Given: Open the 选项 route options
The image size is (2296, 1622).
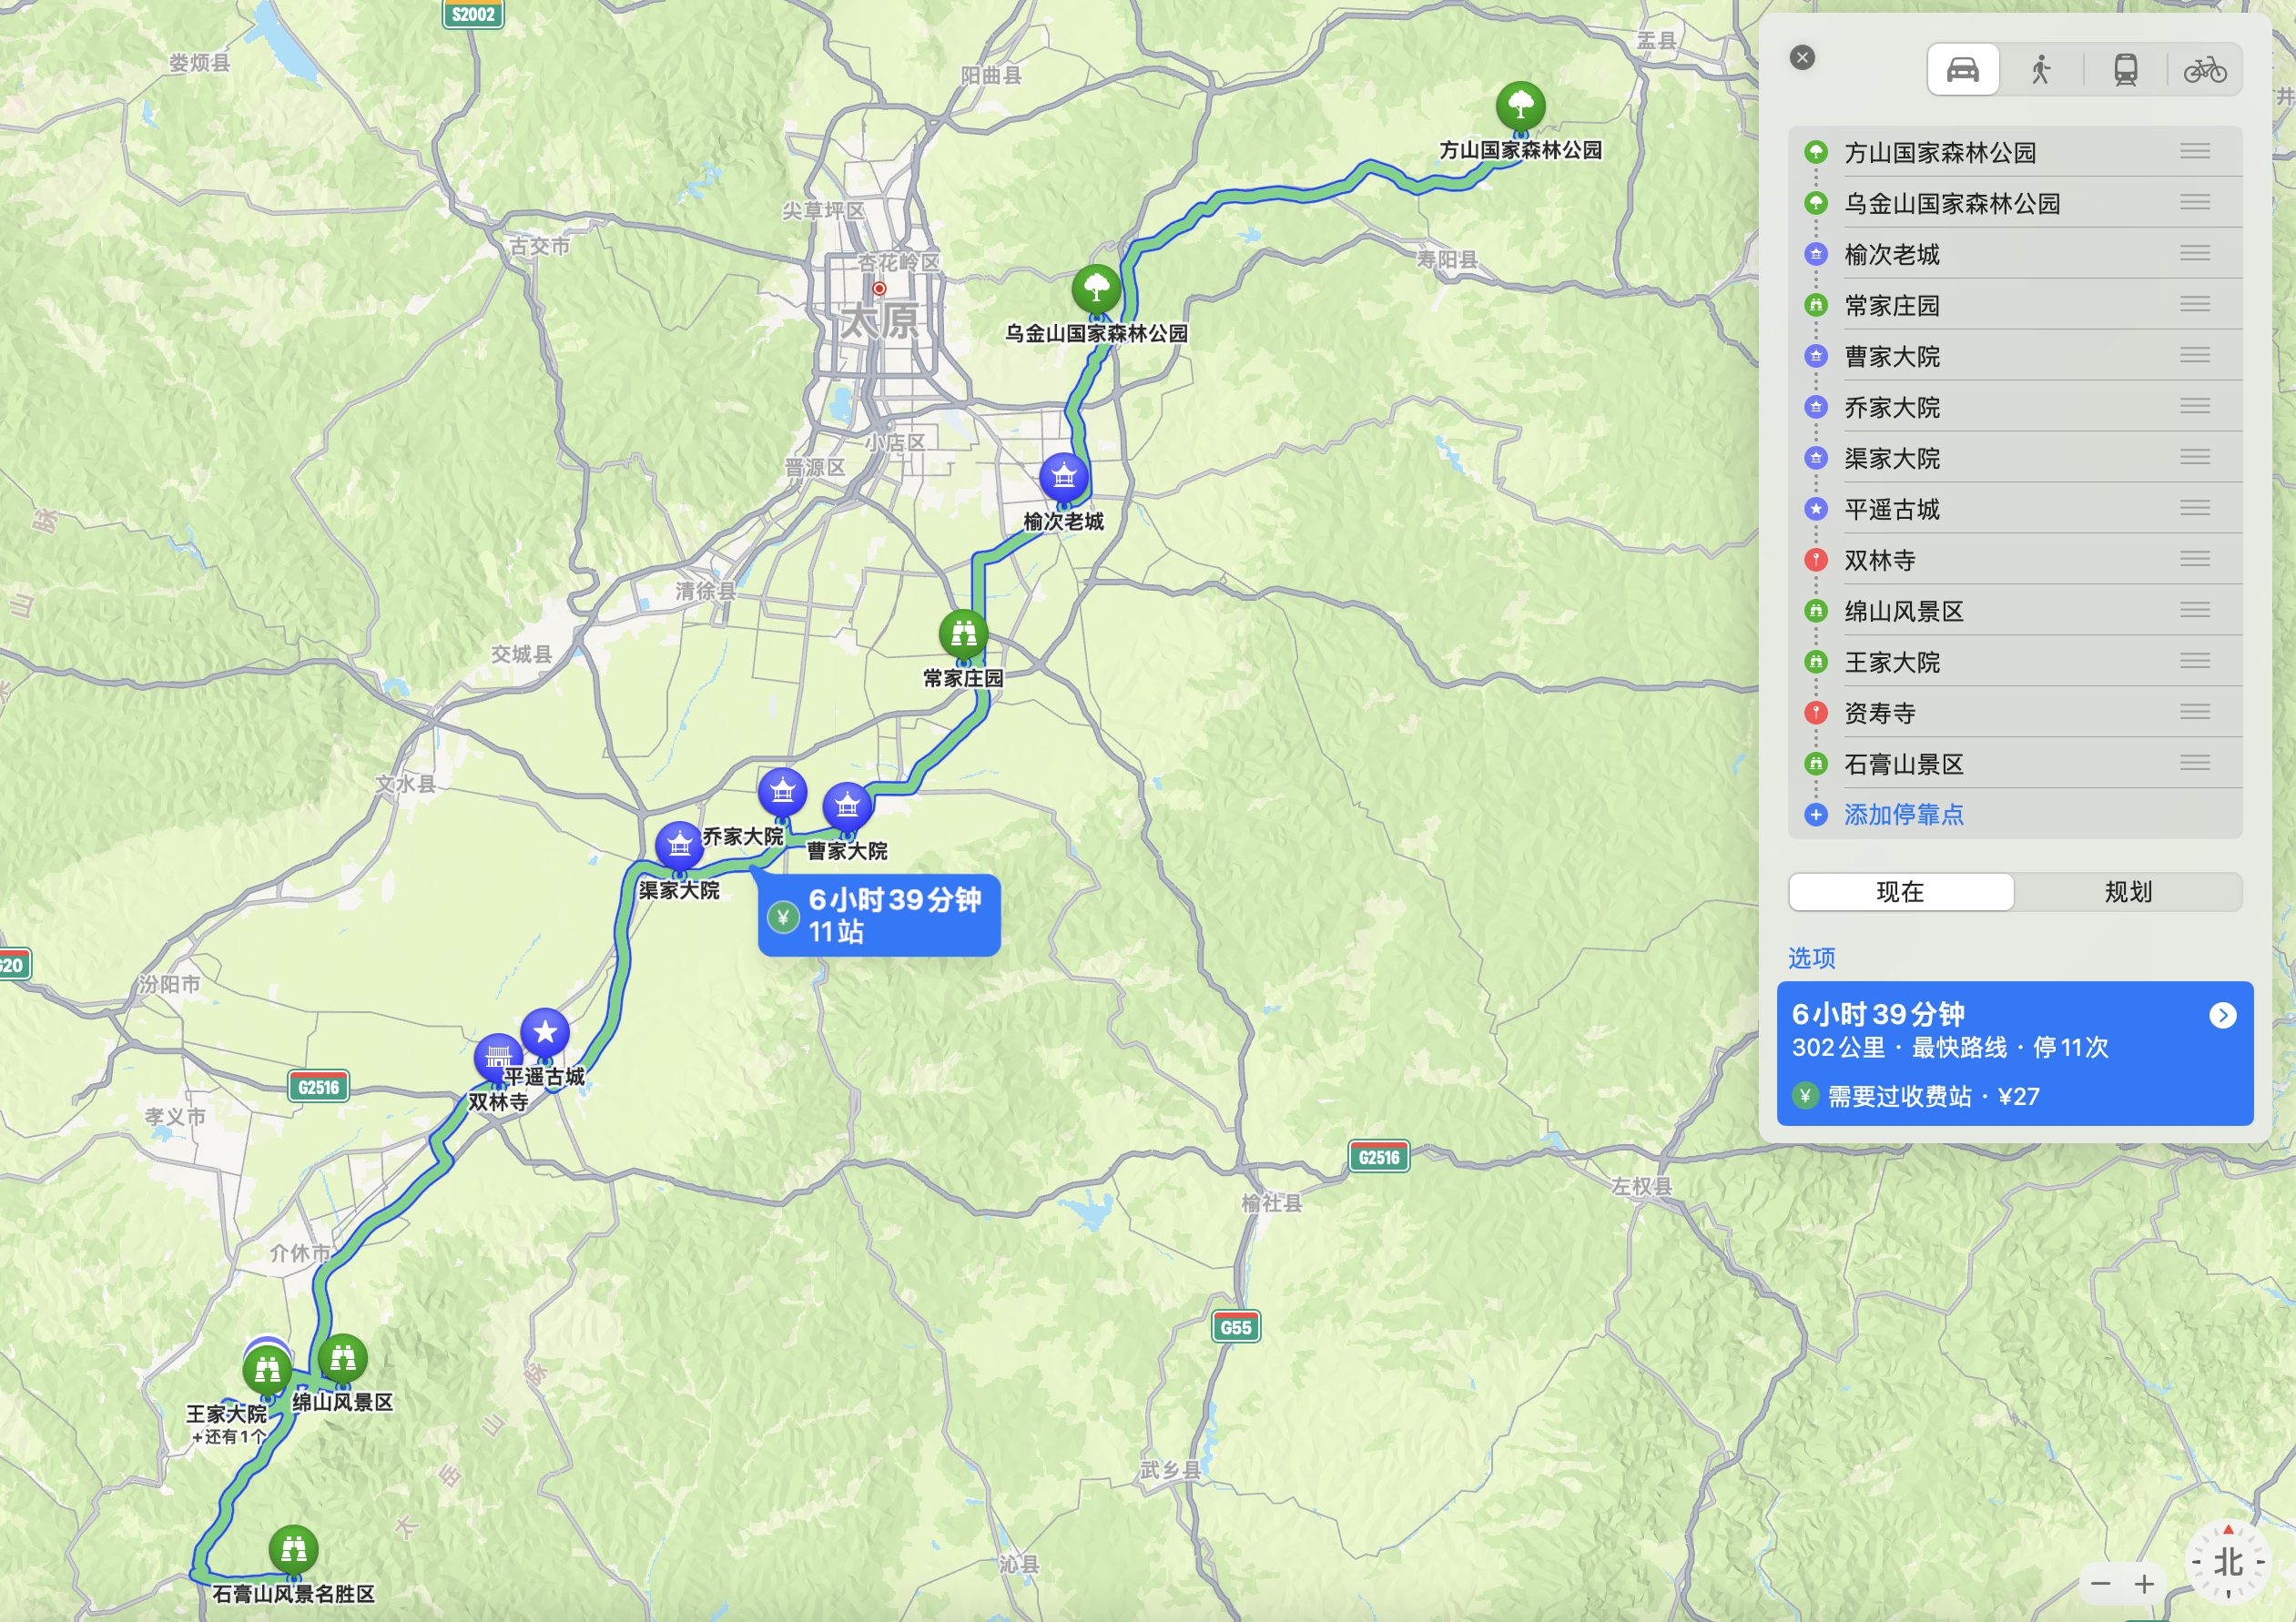Looking at the screenshot, I should 1811,958.
